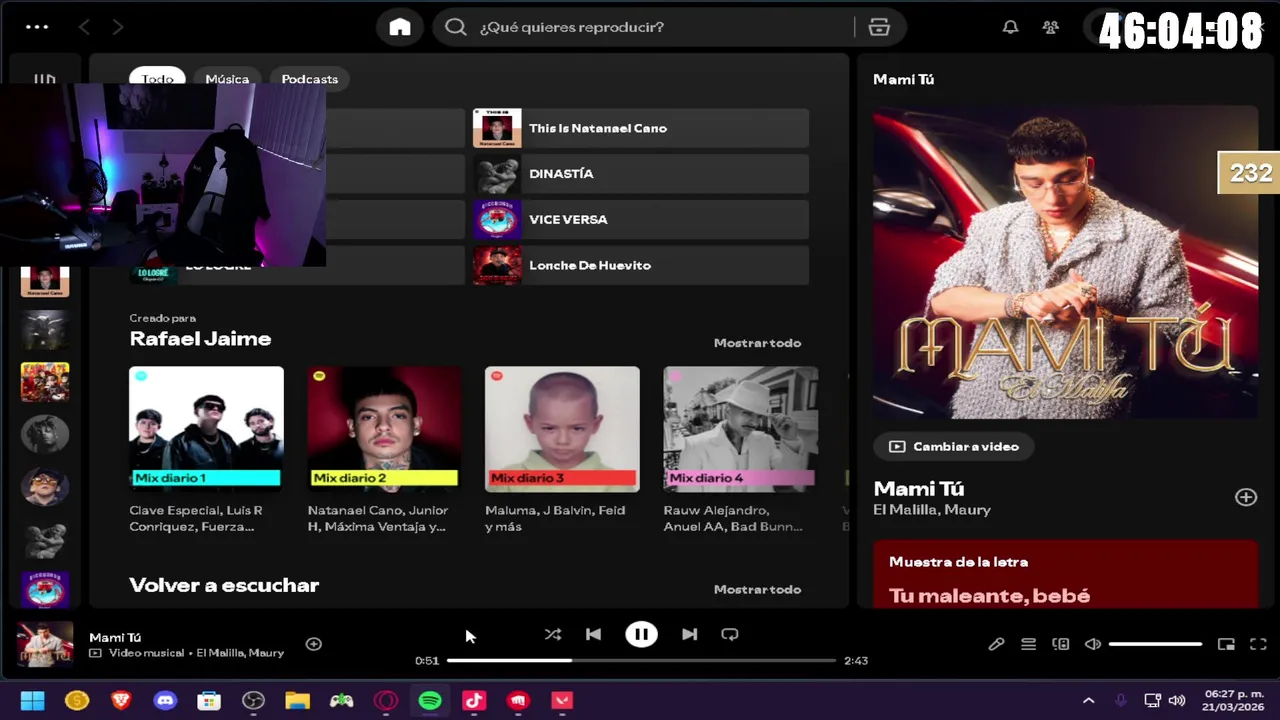Expand hidden system tray icons
The image size is (1280, 720).
[1089, 701]
